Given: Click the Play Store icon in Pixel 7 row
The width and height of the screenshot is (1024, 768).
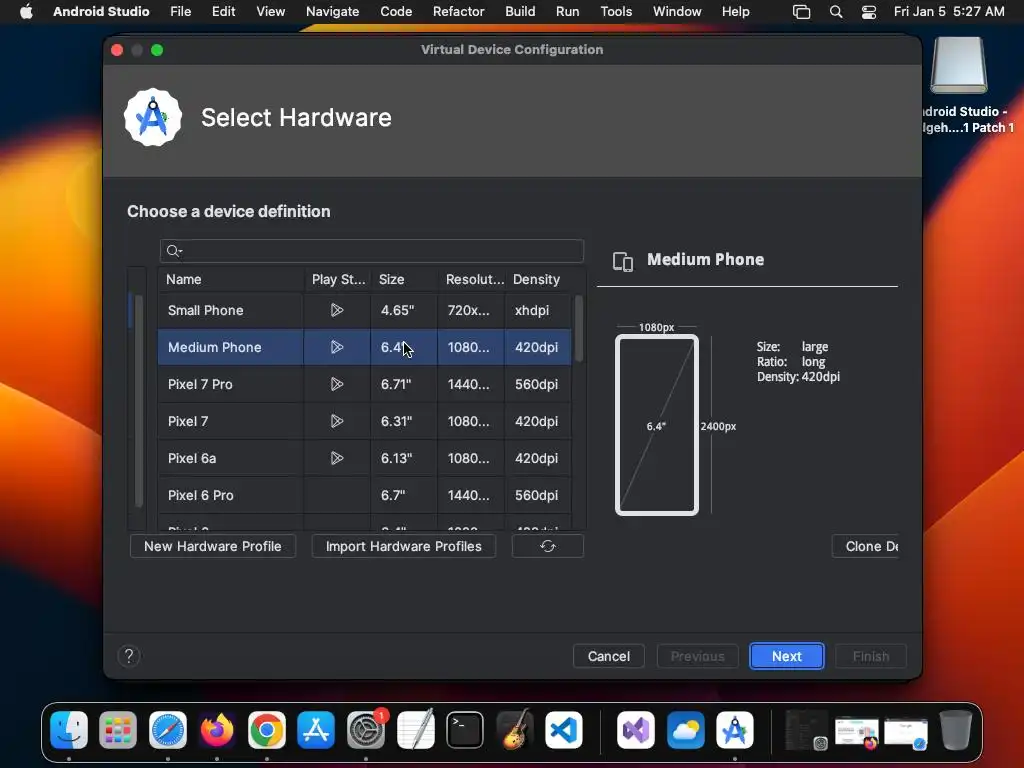Looking at the screenshot, I should [x=336, y=421].
